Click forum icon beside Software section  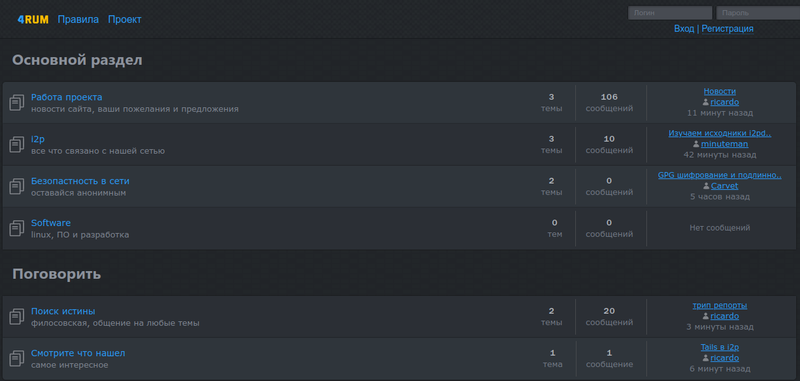[x=17, y=228]
